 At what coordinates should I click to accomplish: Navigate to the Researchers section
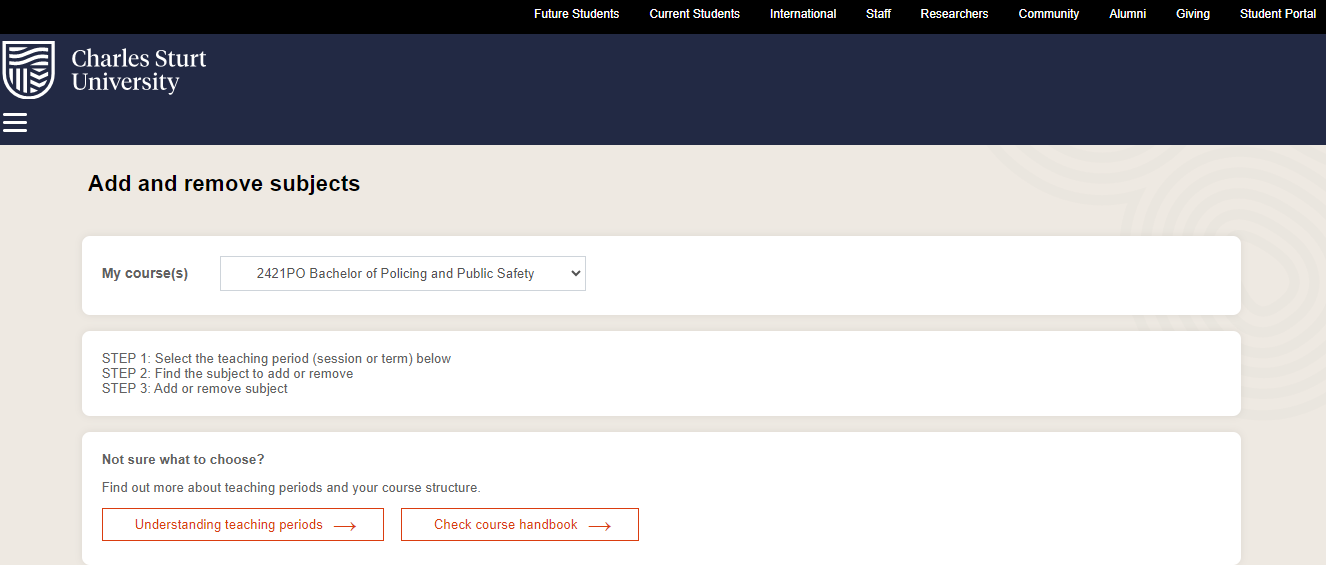954,14
